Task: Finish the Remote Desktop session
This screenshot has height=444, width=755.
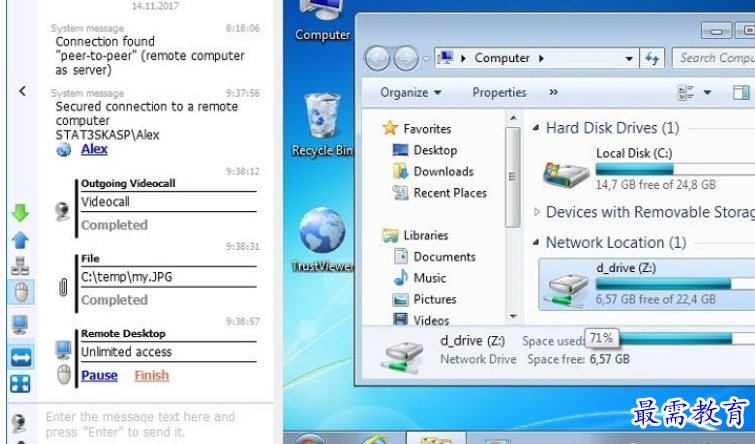Action: 151,376
